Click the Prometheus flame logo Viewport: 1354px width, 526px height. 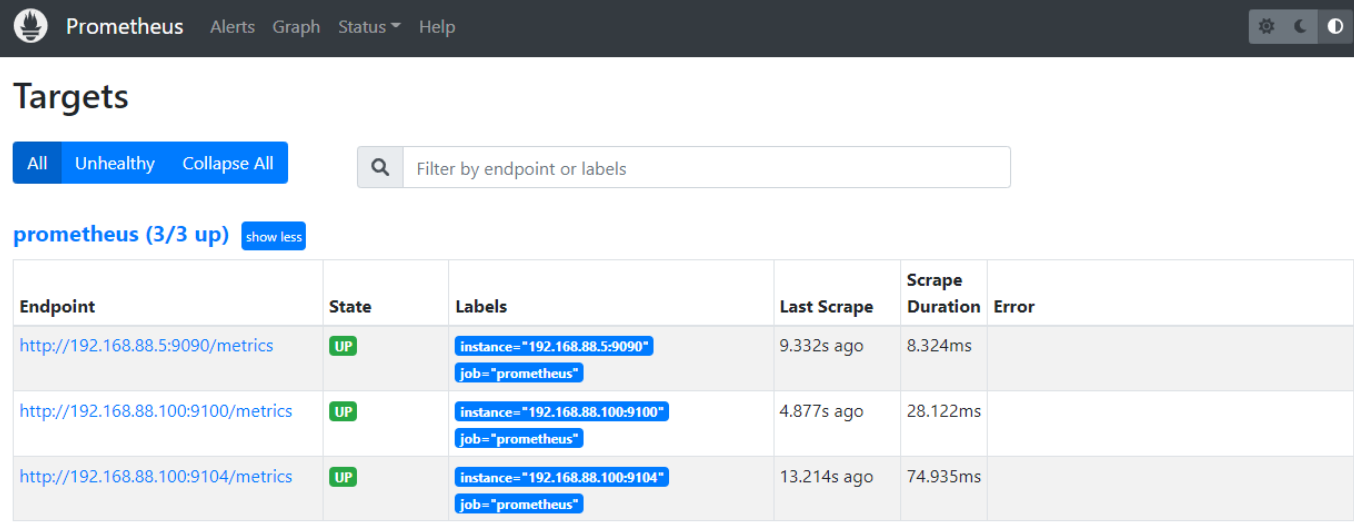coord(31,26)
